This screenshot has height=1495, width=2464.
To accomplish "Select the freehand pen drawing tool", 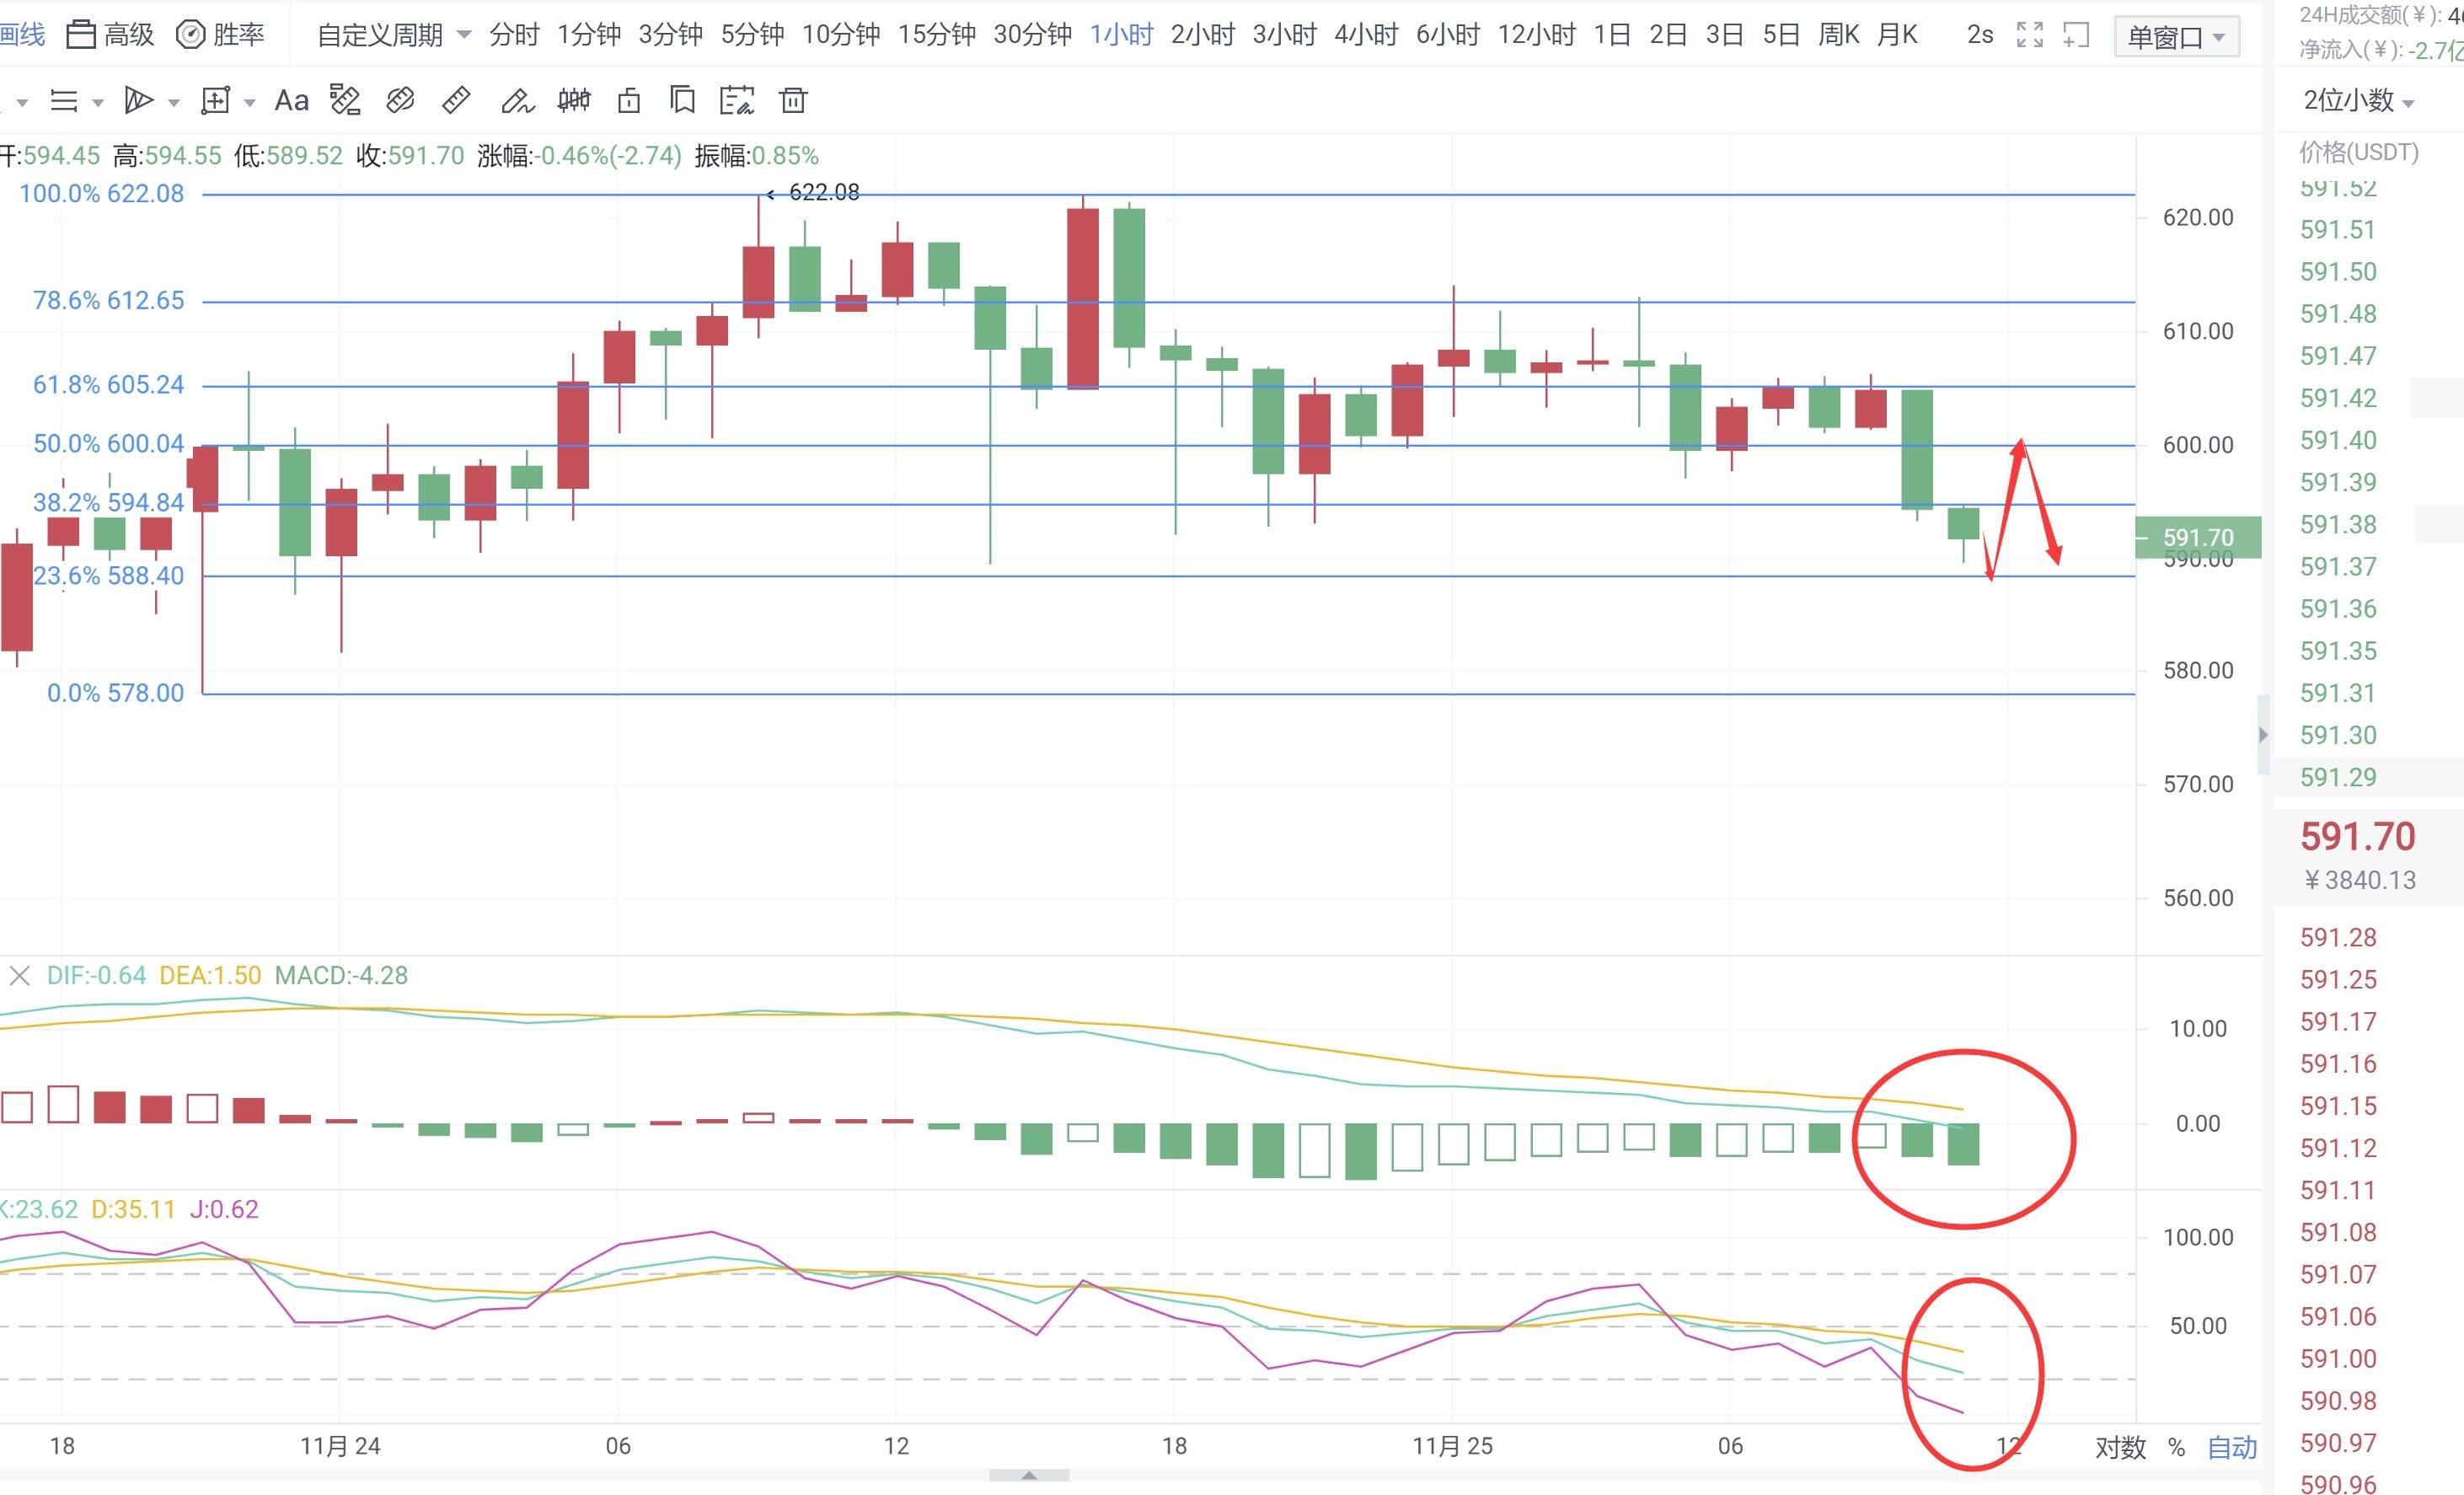I will (x=517, y=101).
